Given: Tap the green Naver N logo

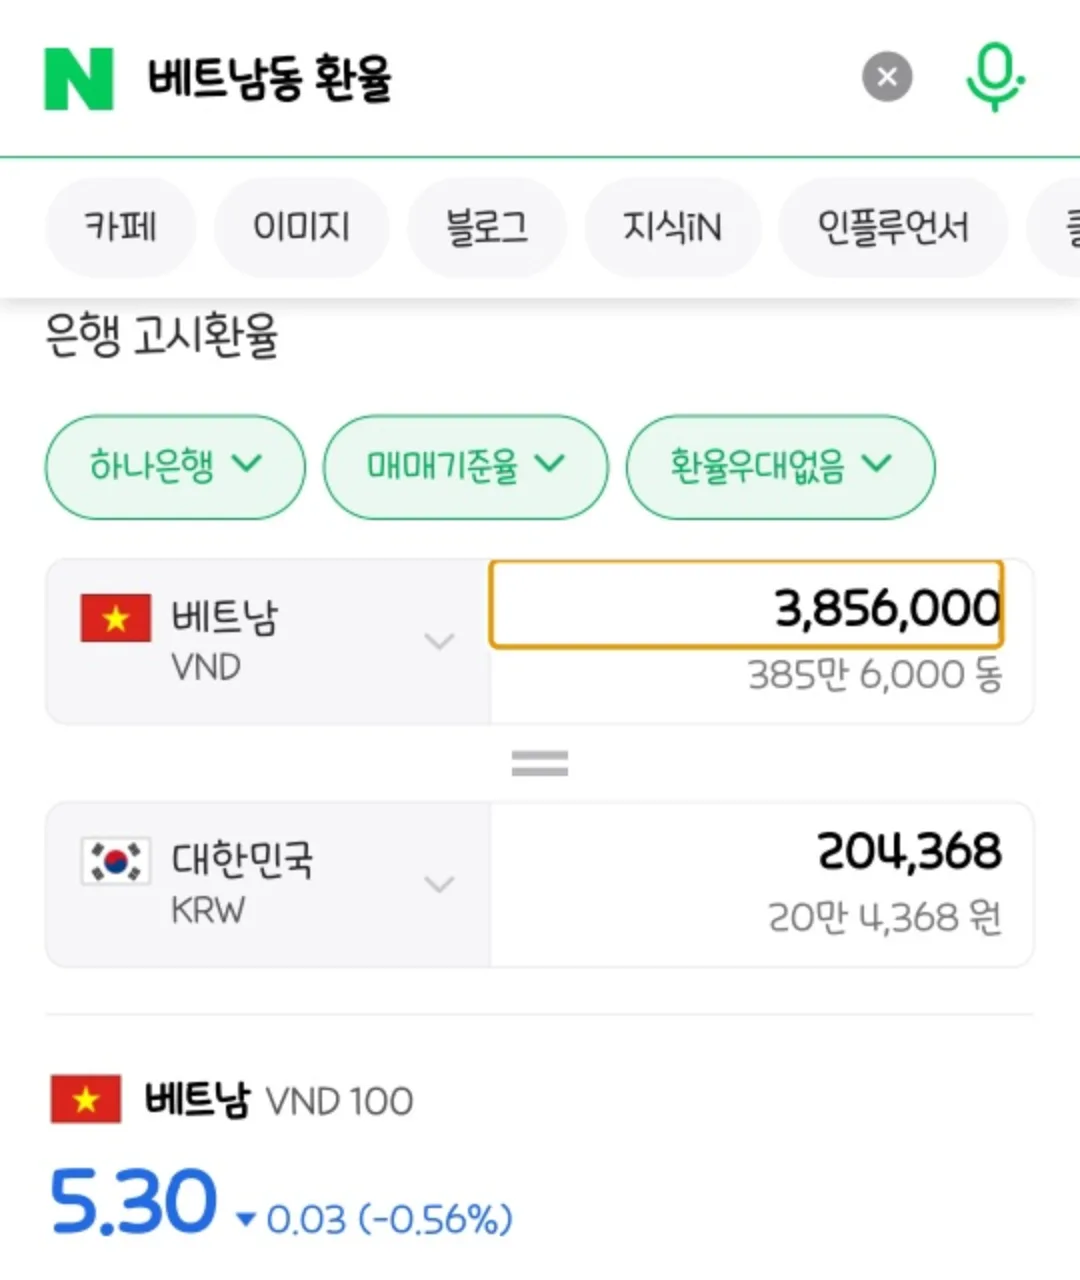Looking at the screenshot, I should coord(79,78).
